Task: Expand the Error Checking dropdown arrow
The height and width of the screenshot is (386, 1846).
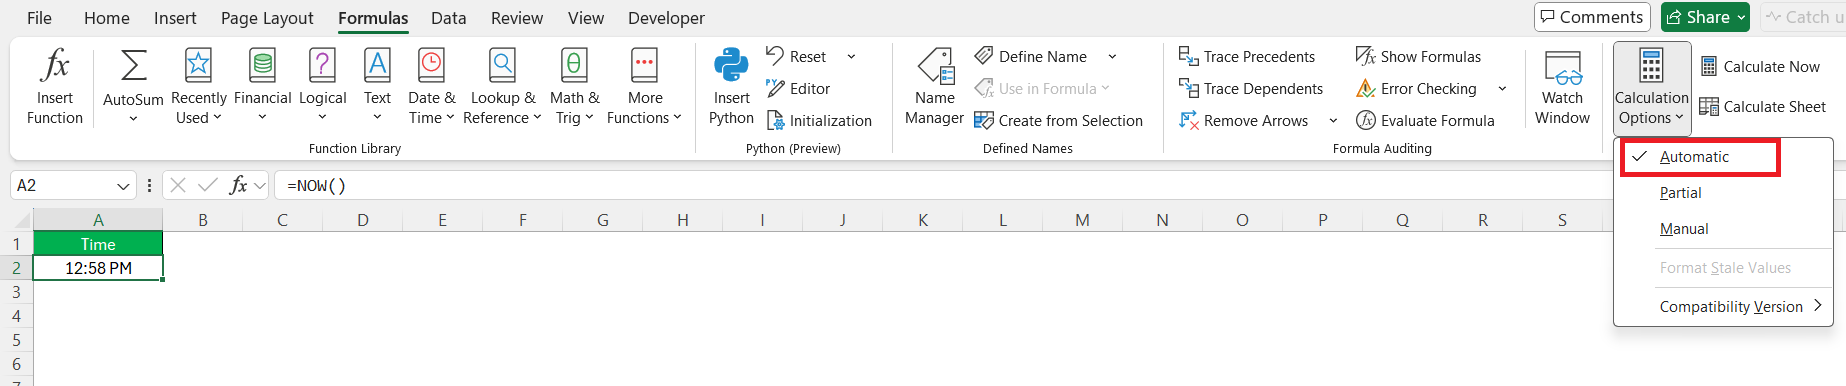Action: click(1502, 89)
